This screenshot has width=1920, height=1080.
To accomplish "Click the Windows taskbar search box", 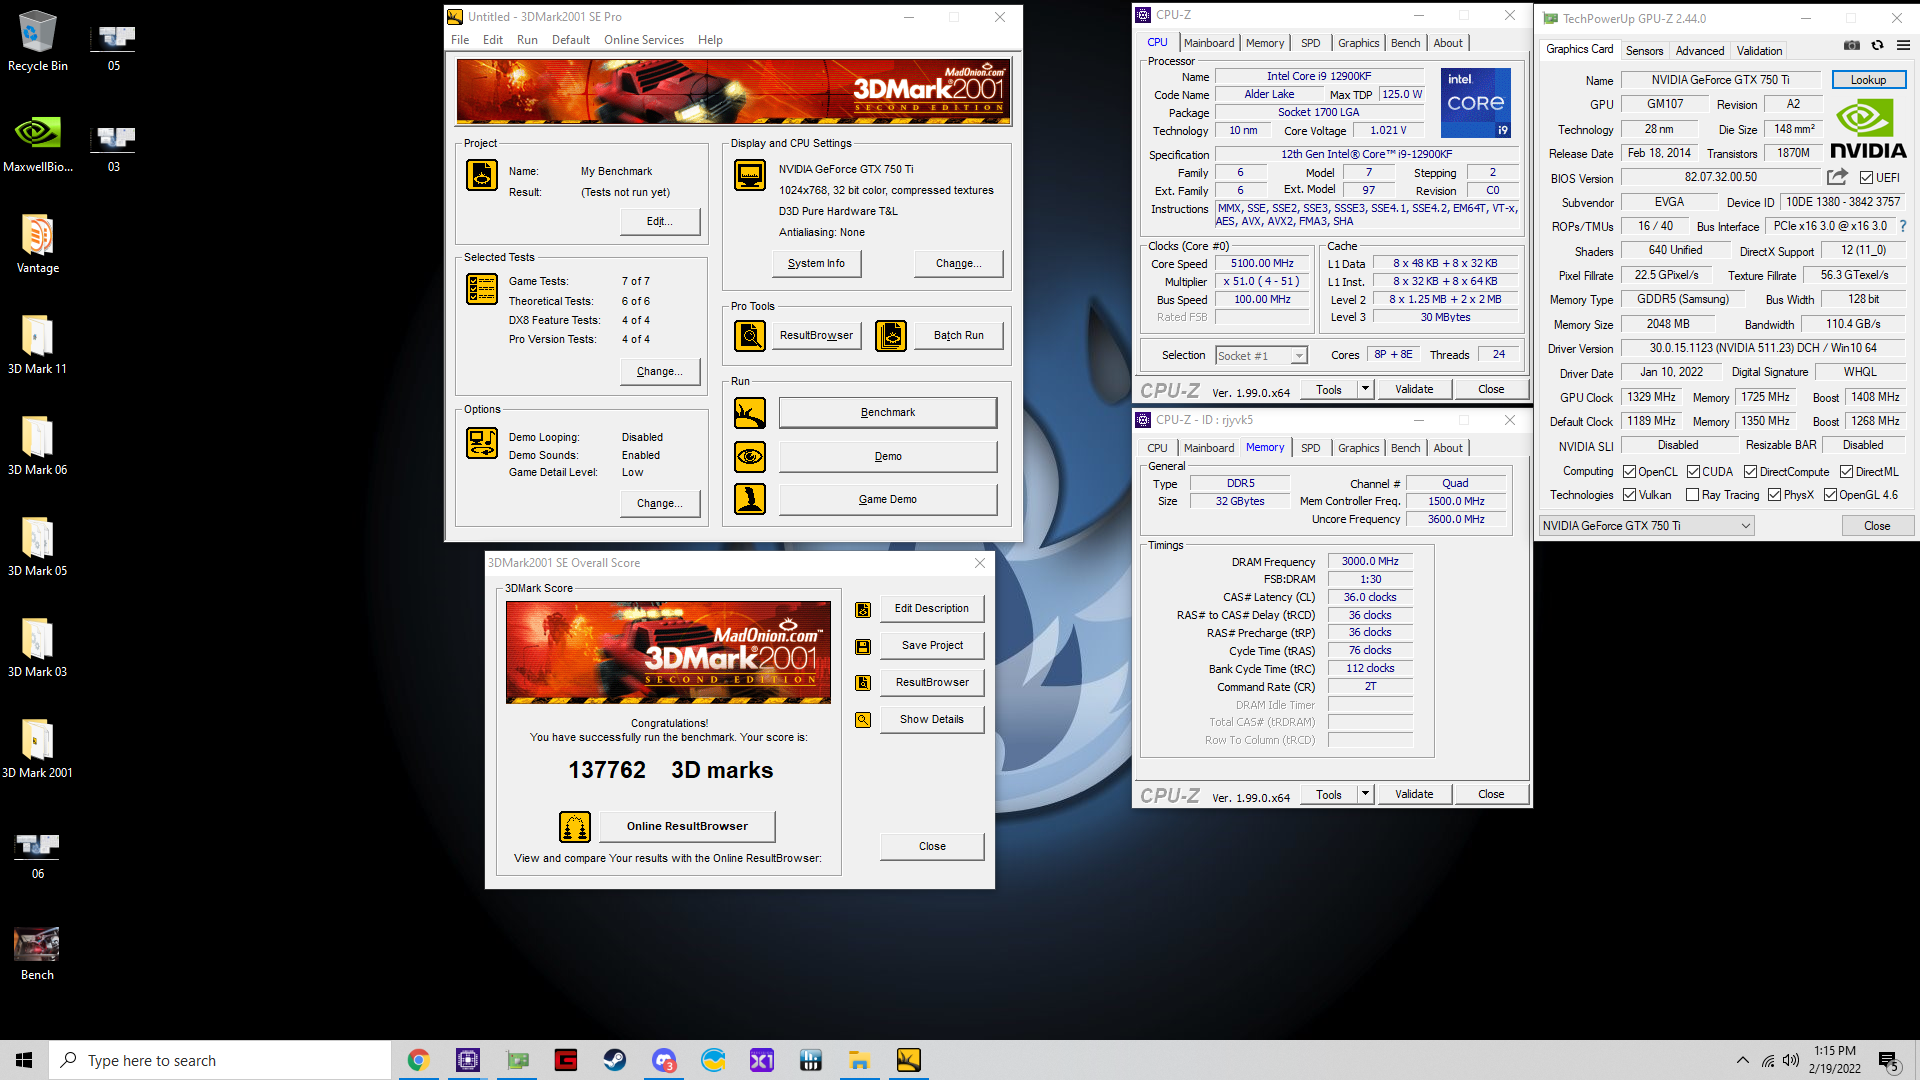I will (220, 1060).
